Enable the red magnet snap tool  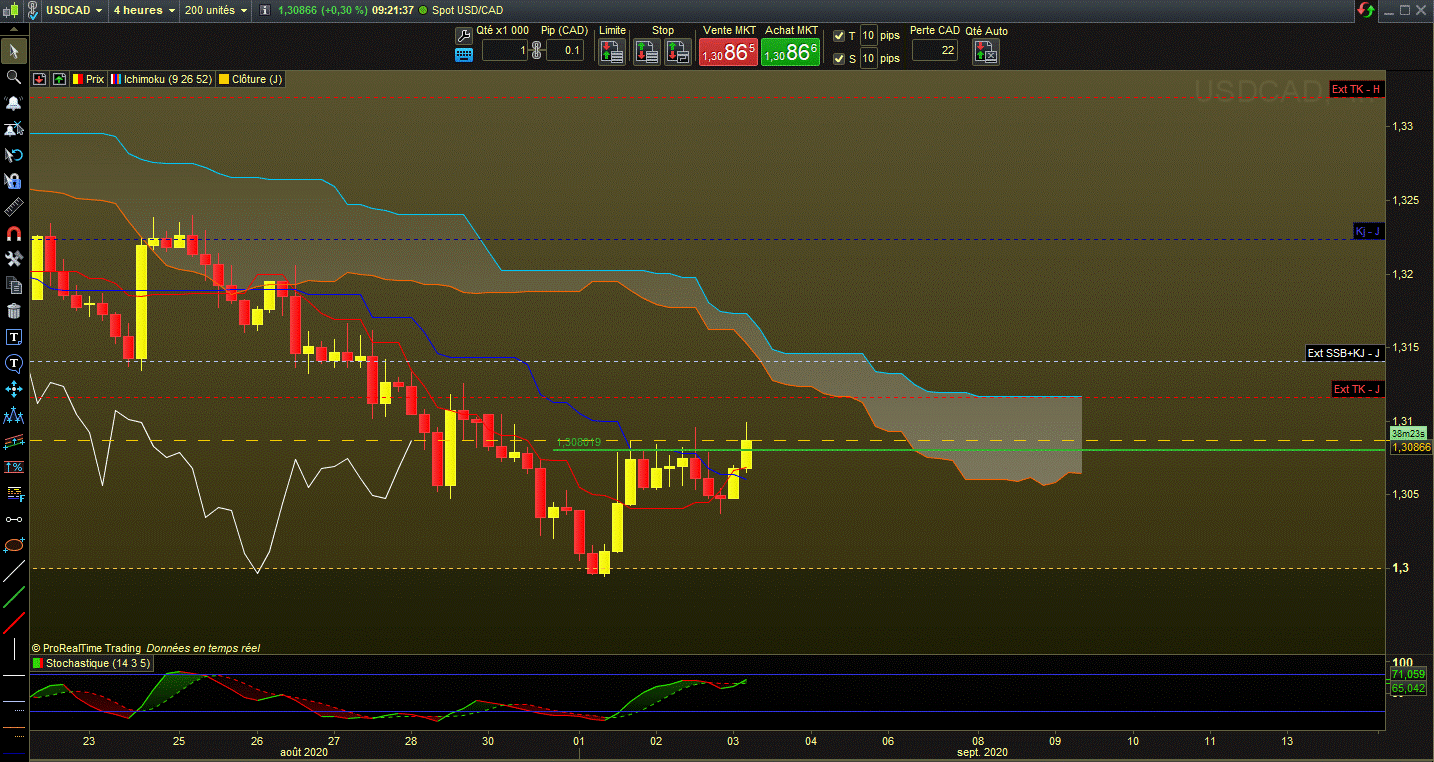click(14, 233)
